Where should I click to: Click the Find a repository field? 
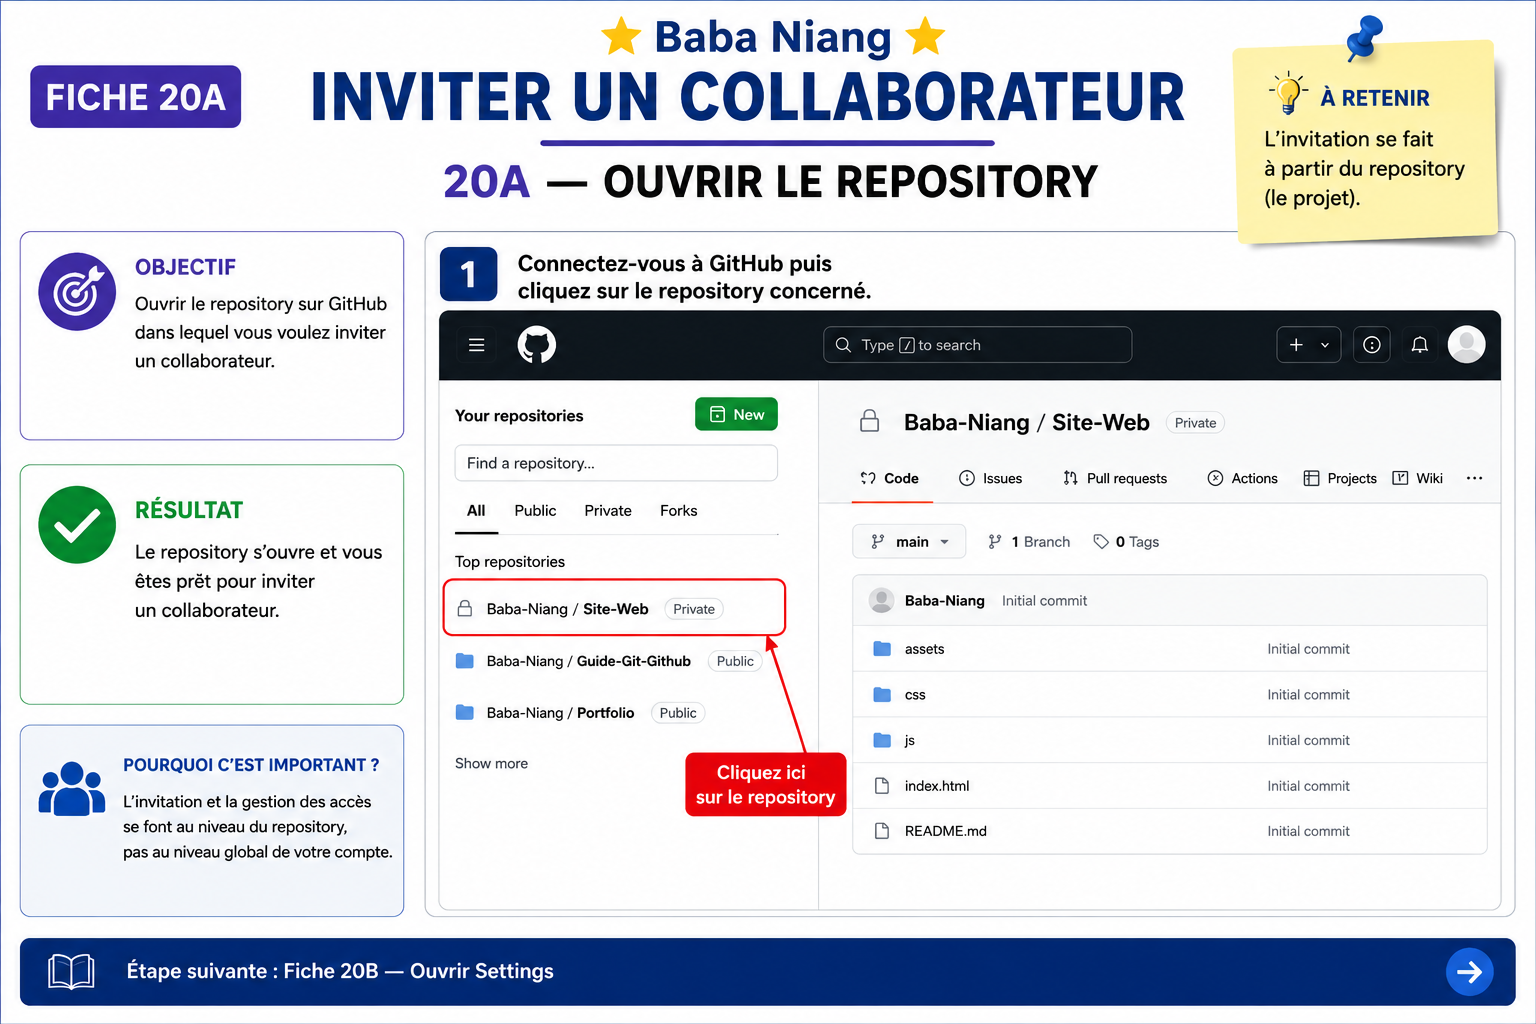tap(616, 463)
